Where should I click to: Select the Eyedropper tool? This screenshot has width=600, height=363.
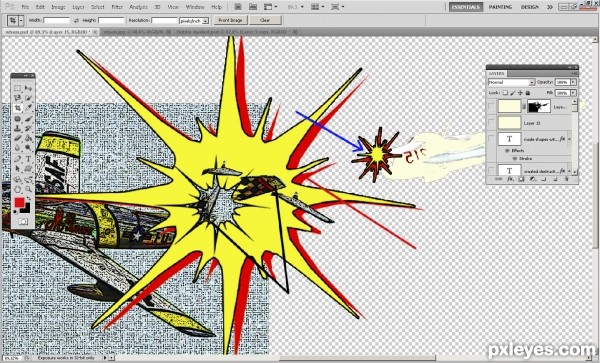coord(29,107)
